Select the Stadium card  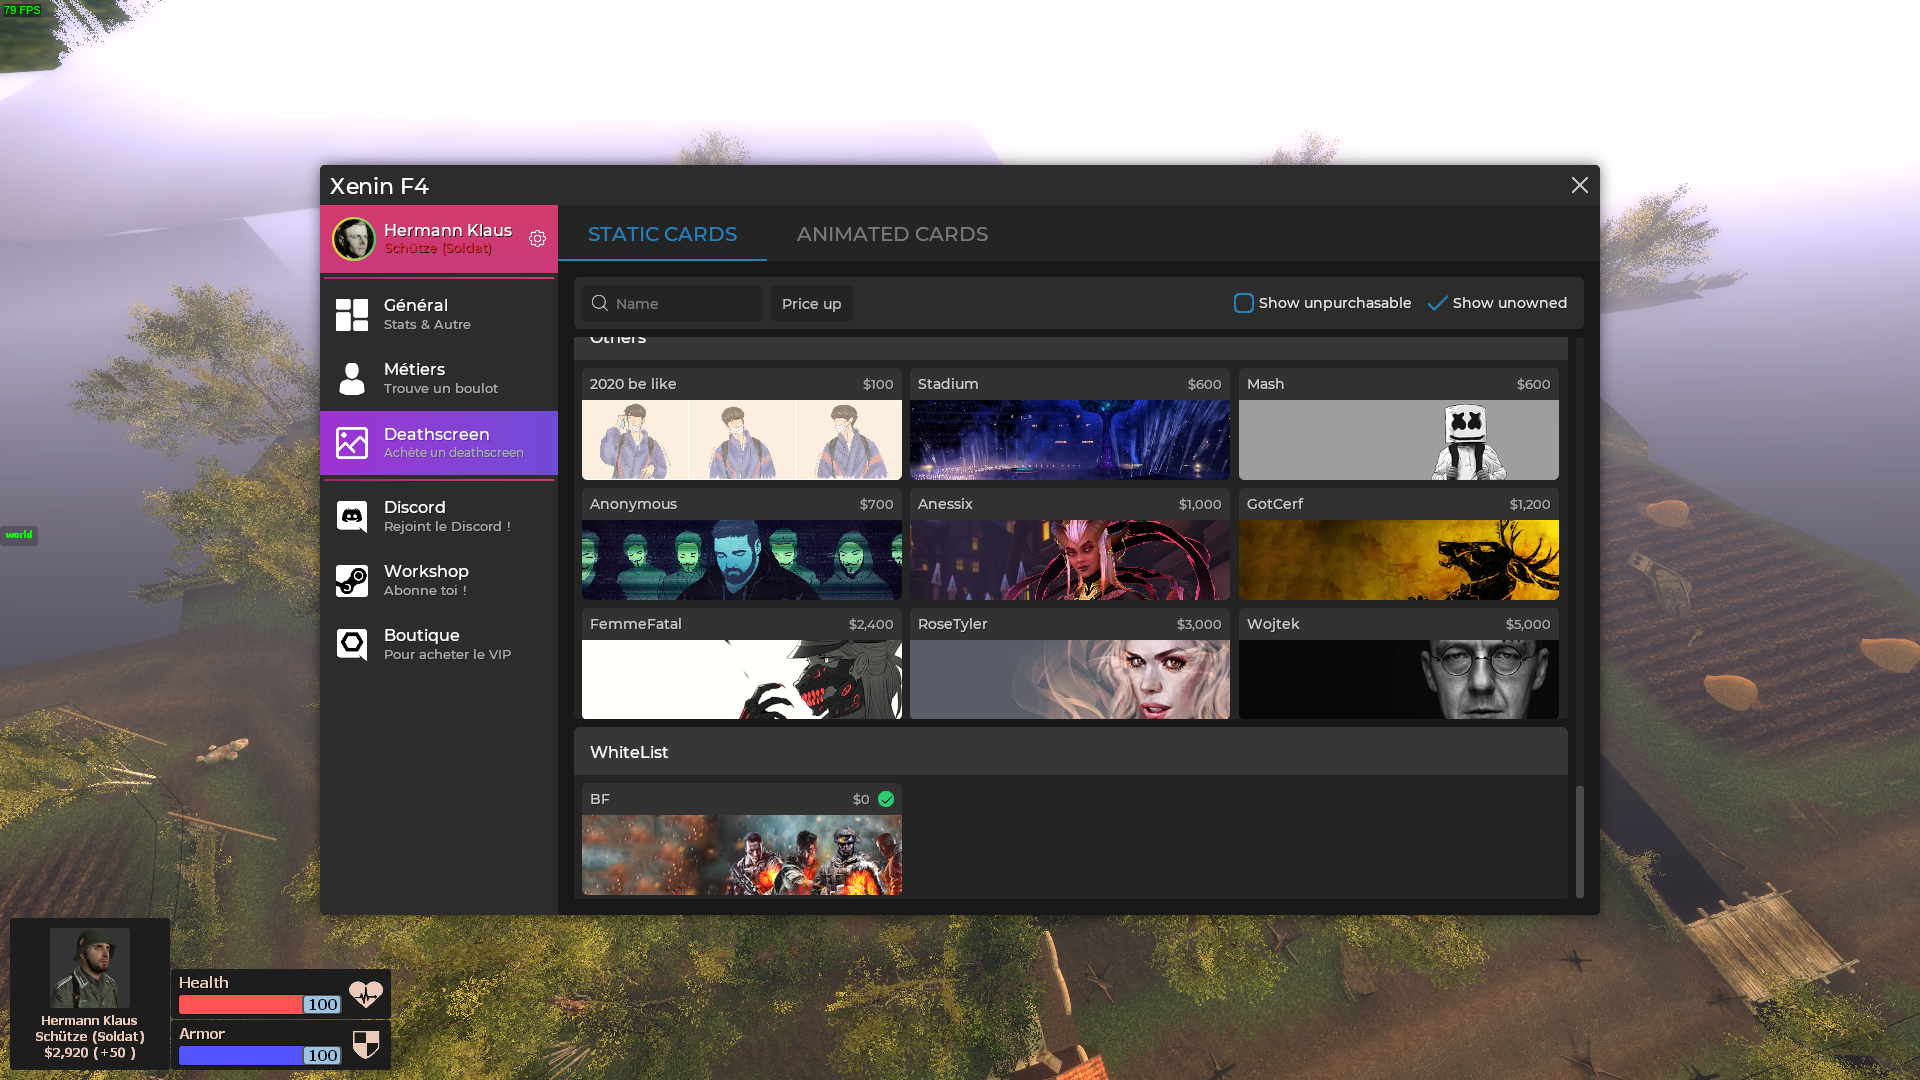[1070, 424]
